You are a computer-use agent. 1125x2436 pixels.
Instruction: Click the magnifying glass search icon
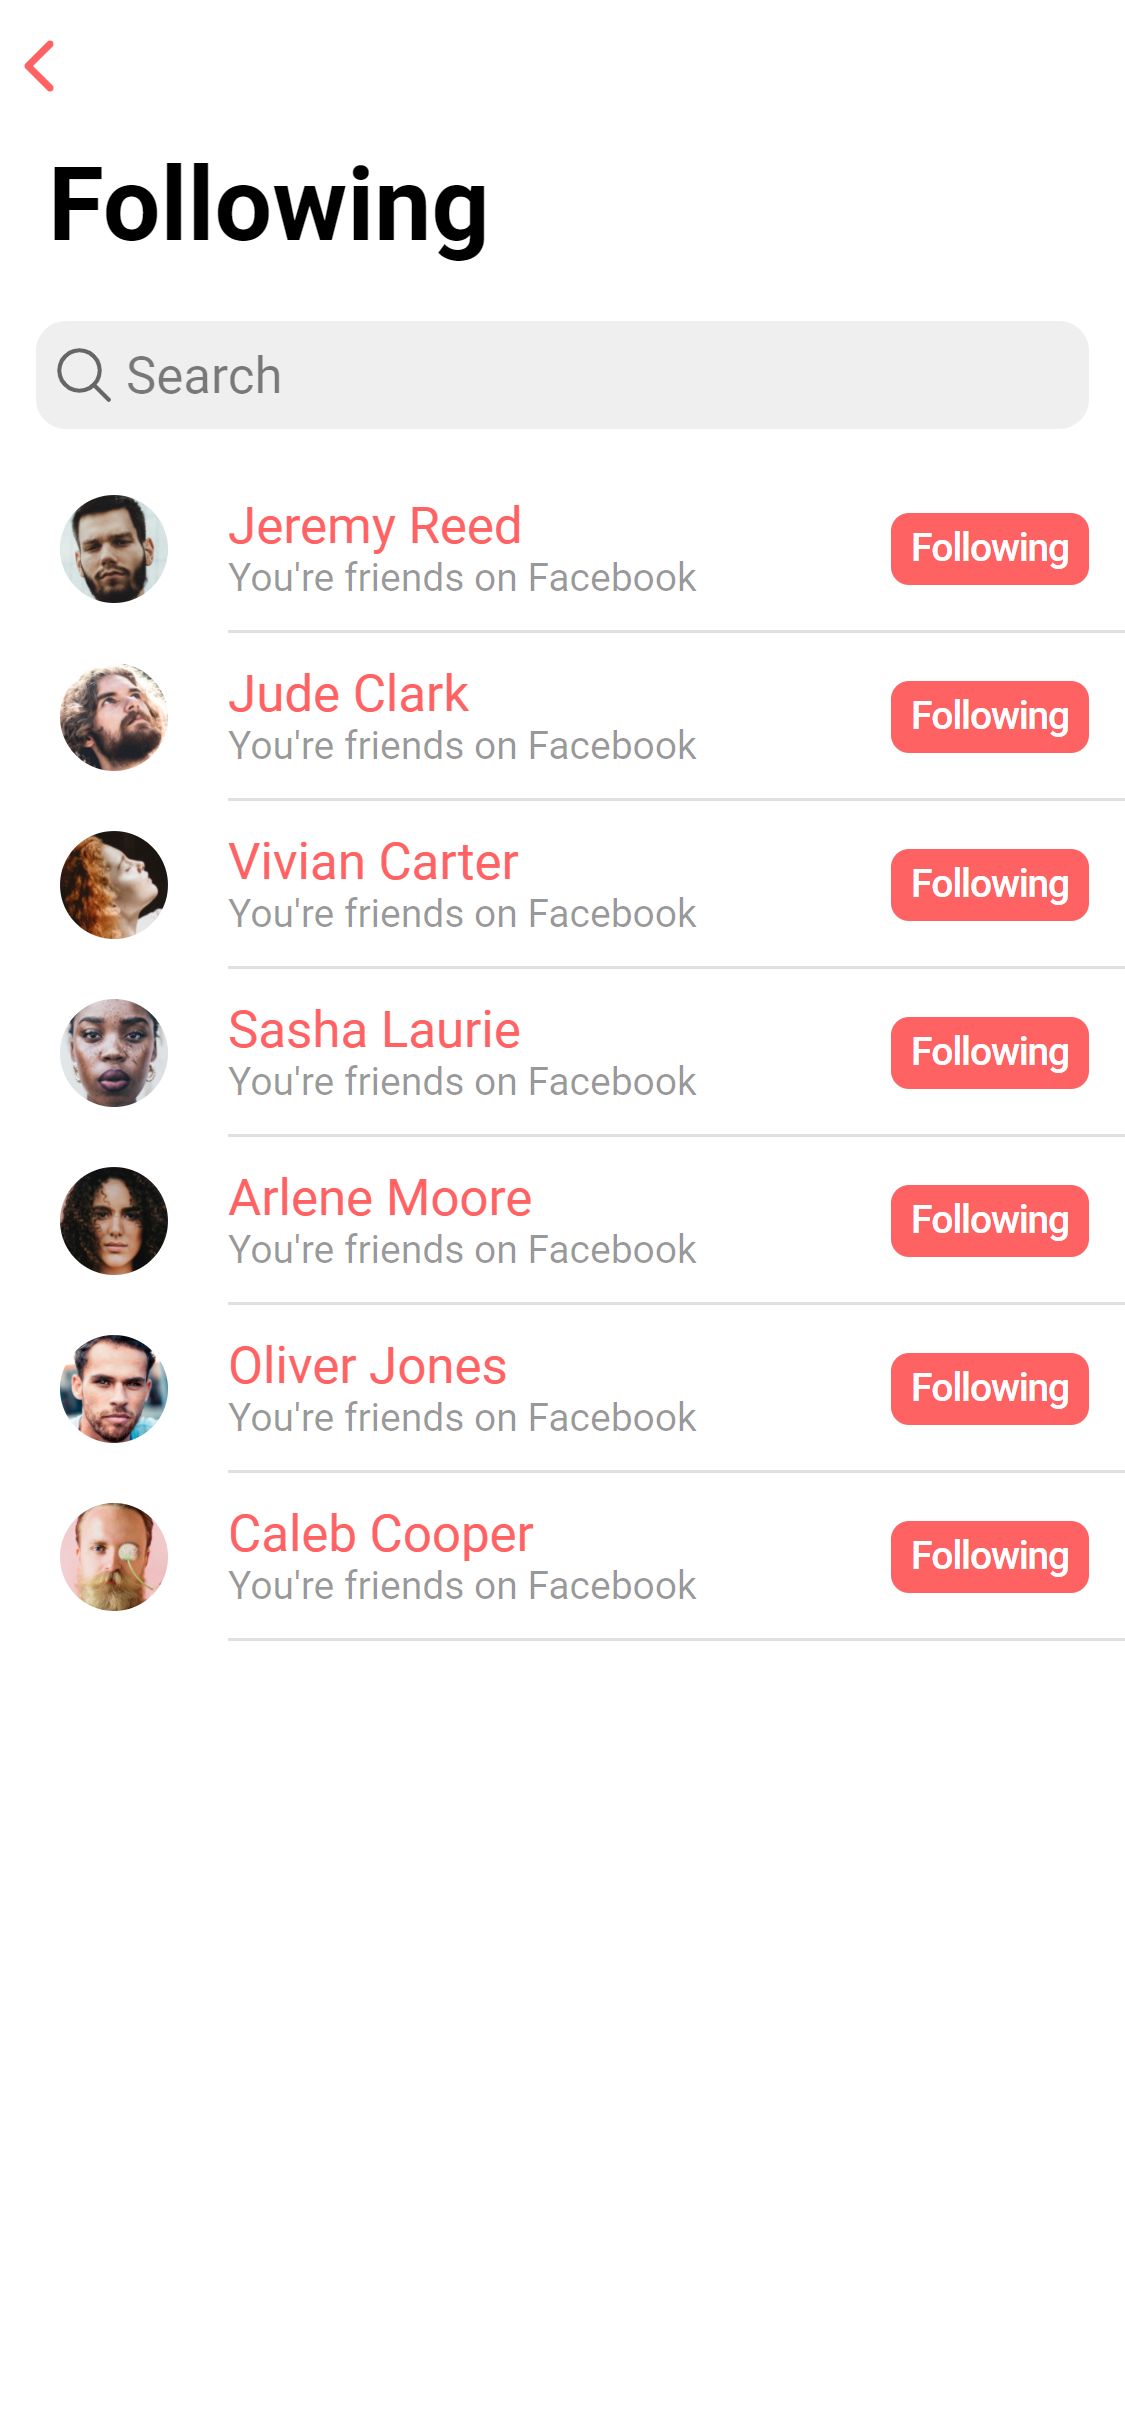click(83, 375)
